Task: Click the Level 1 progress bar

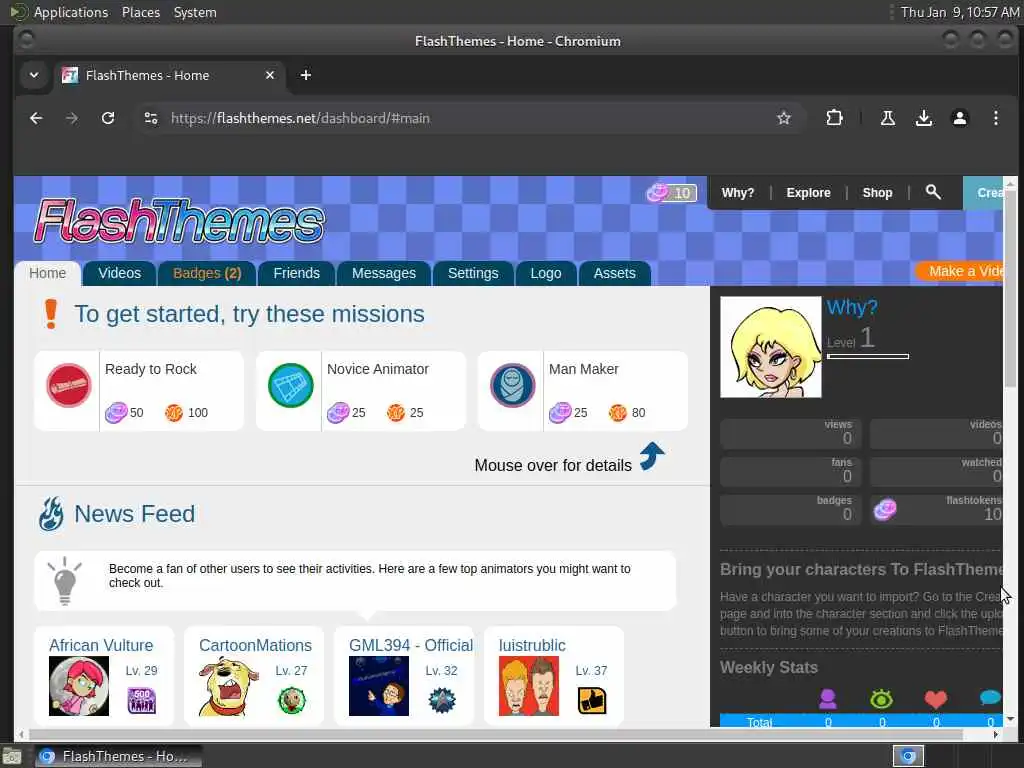Action: (x=868, y=357)
